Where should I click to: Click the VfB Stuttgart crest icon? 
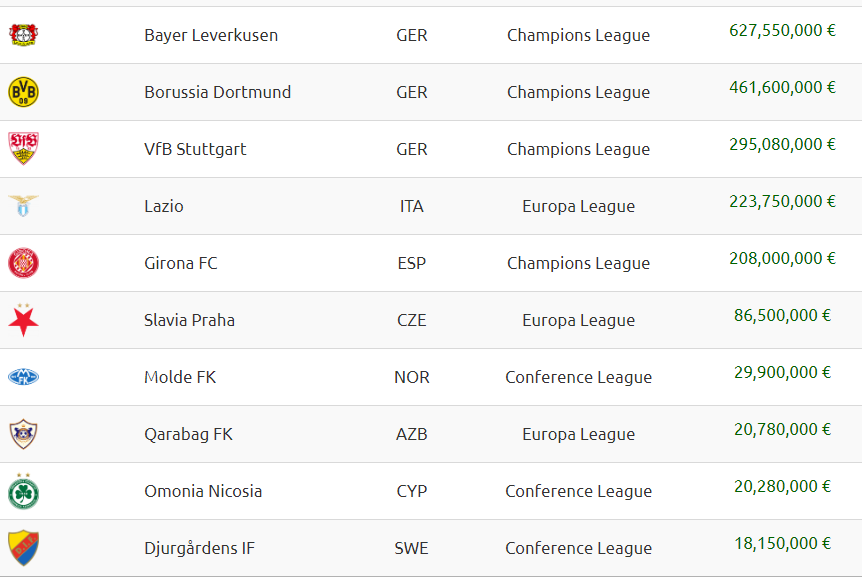pos(23,149)
